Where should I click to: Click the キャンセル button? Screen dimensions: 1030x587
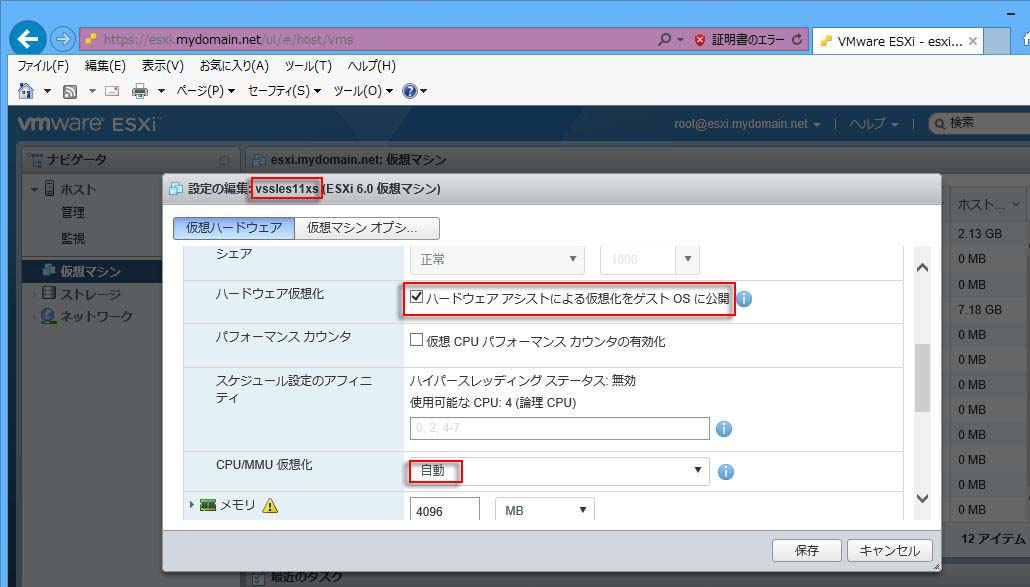[x=889, y=550]
